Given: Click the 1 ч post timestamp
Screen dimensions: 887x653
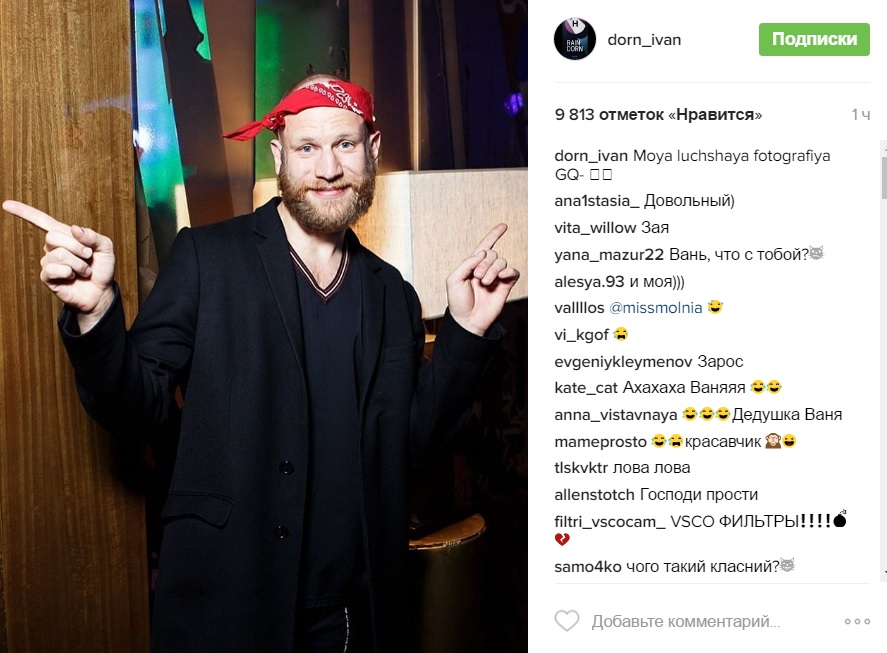Looking at the screenshot, I should pos(860,115).
